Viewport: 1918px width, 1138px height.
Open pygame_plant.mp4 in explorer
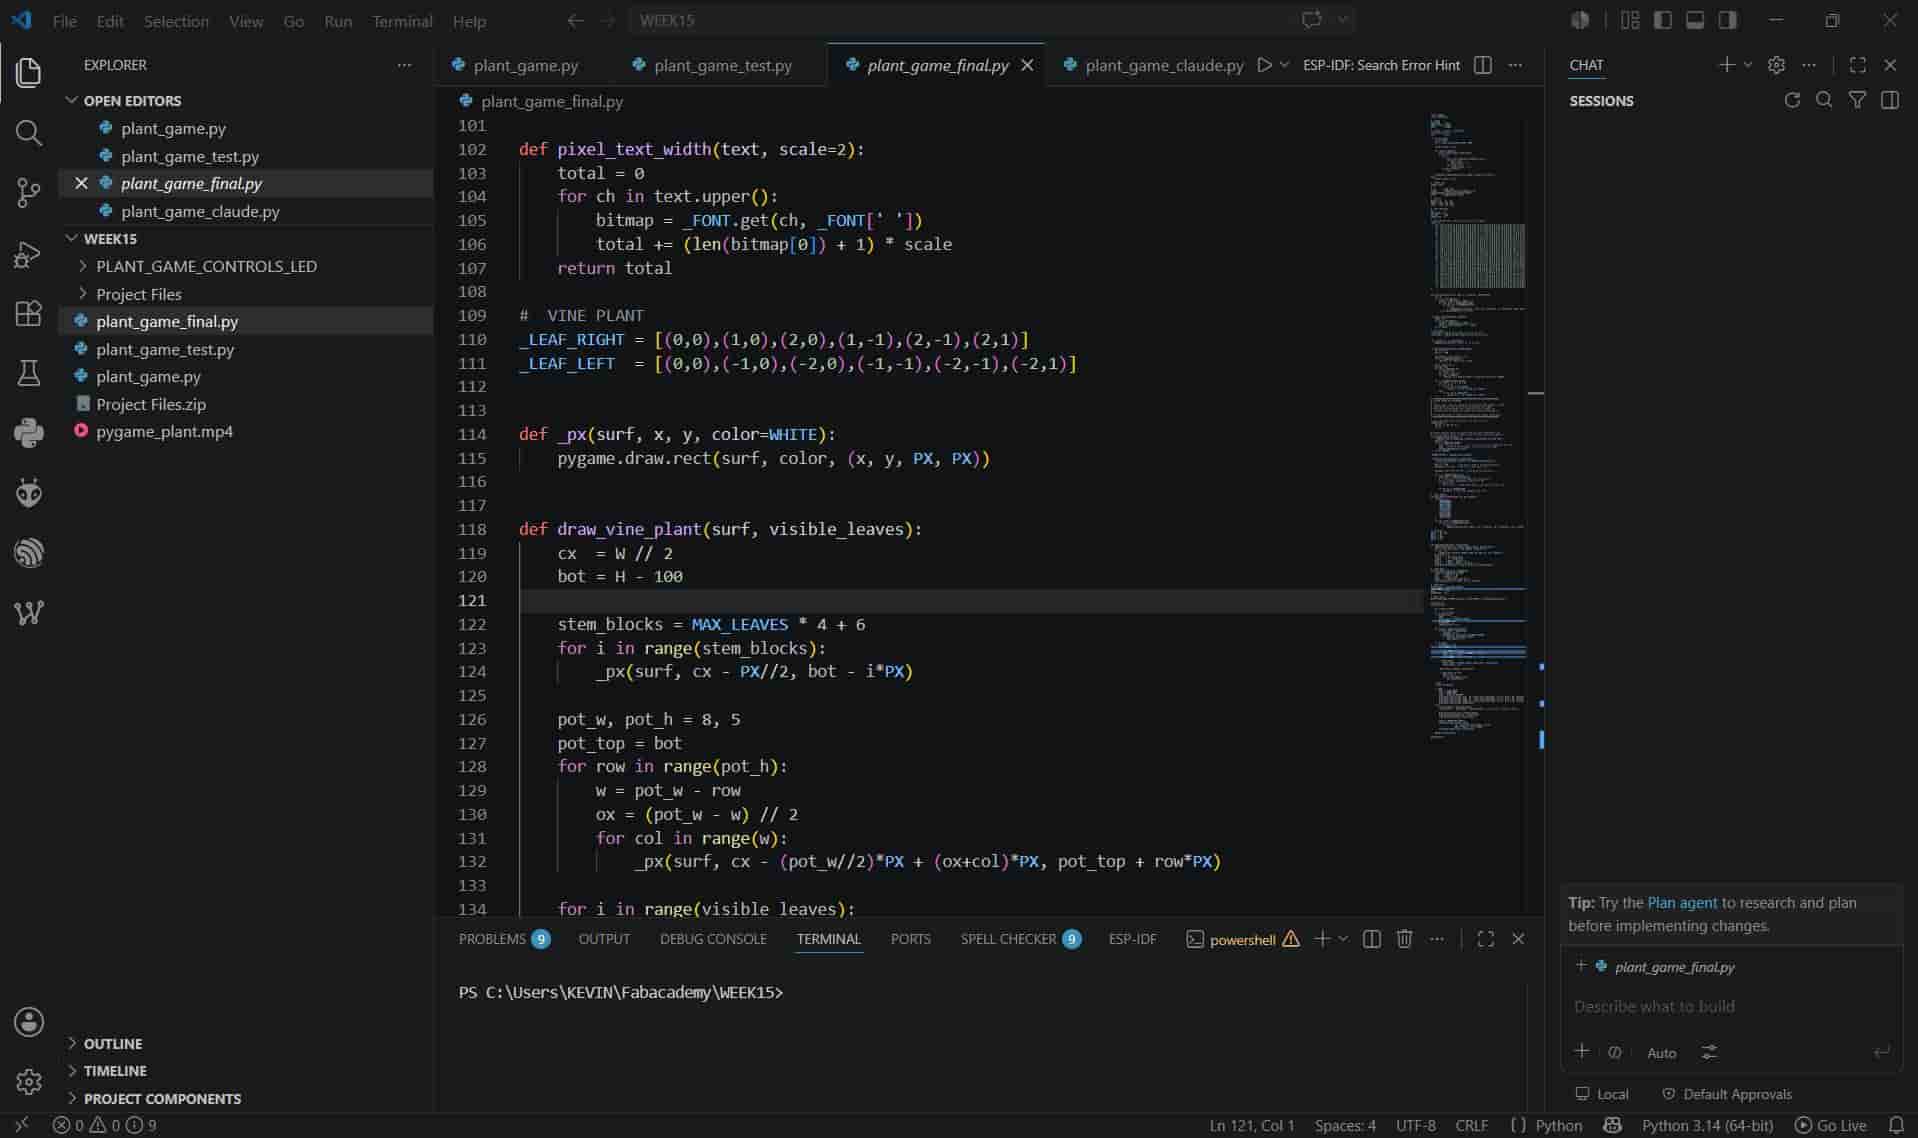[x=164, y=432]
